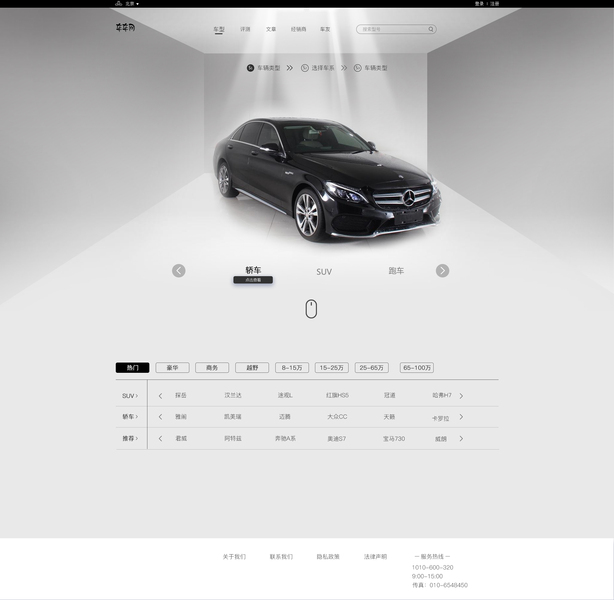Select the 25-65万 price filter

[372, 367]
